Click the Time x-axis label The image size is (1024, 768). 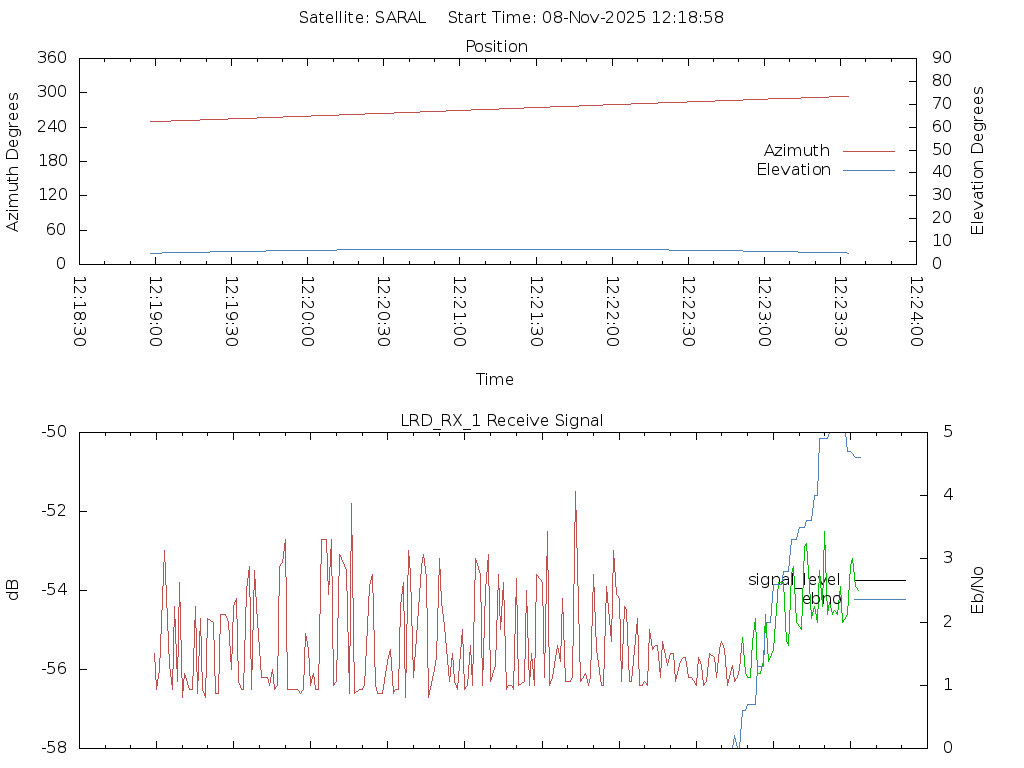[x=495, y=379]
